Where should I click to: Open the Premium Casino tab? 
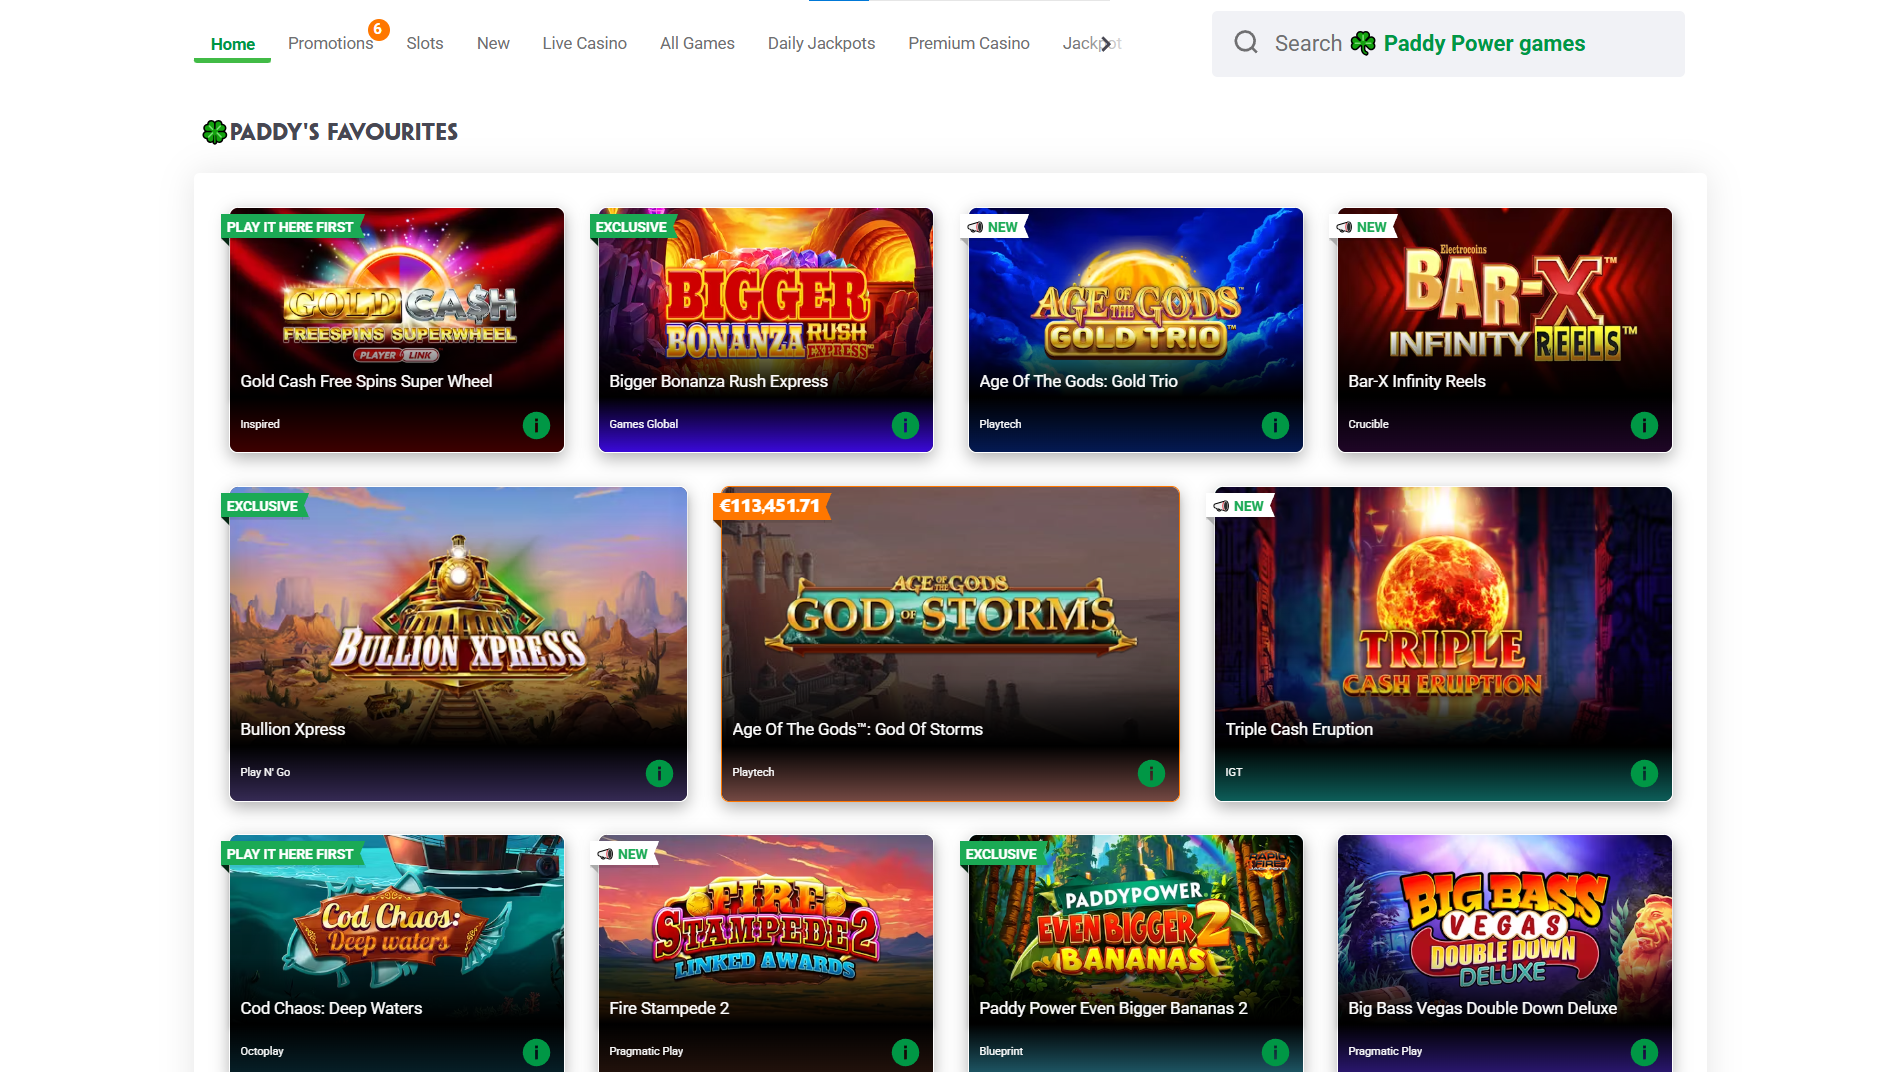[968, 43]
